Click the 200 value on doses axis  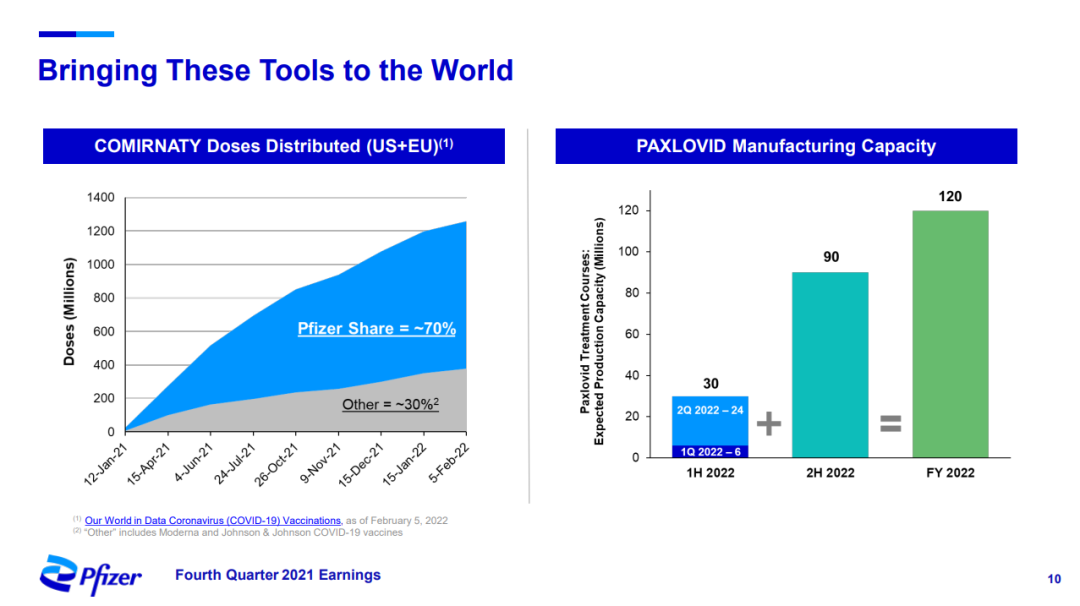tap(104, 398)
